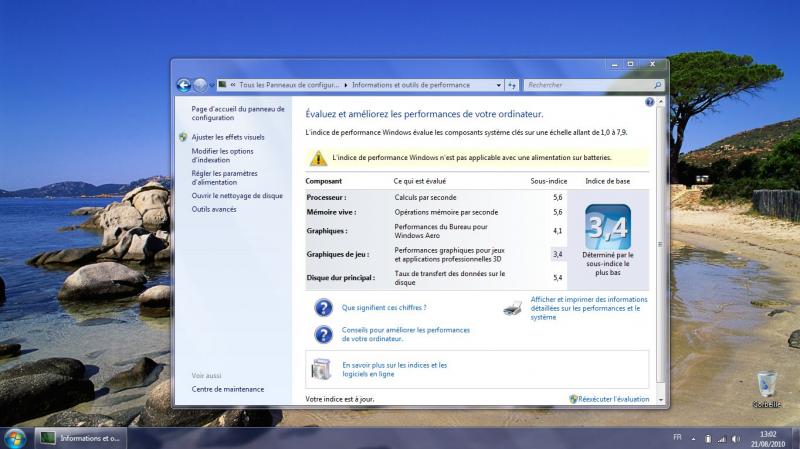
Task: Show hidden system tray icons
Action: coord(694,438)
